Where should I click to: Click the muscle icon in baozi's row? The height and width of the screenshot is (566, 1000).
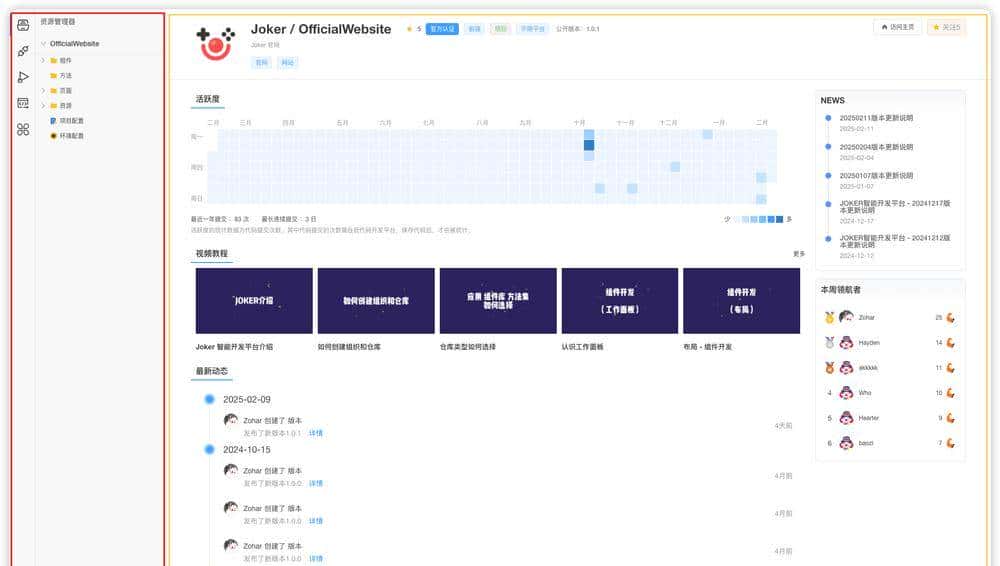click(x=950, y=443)
